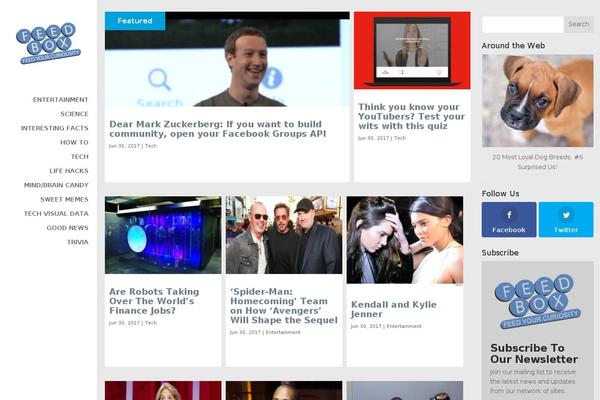This screenshot has height=400, width=600.
Task: Click the Featured badge label
Action: pyautogui.click(x=135, y=21)
